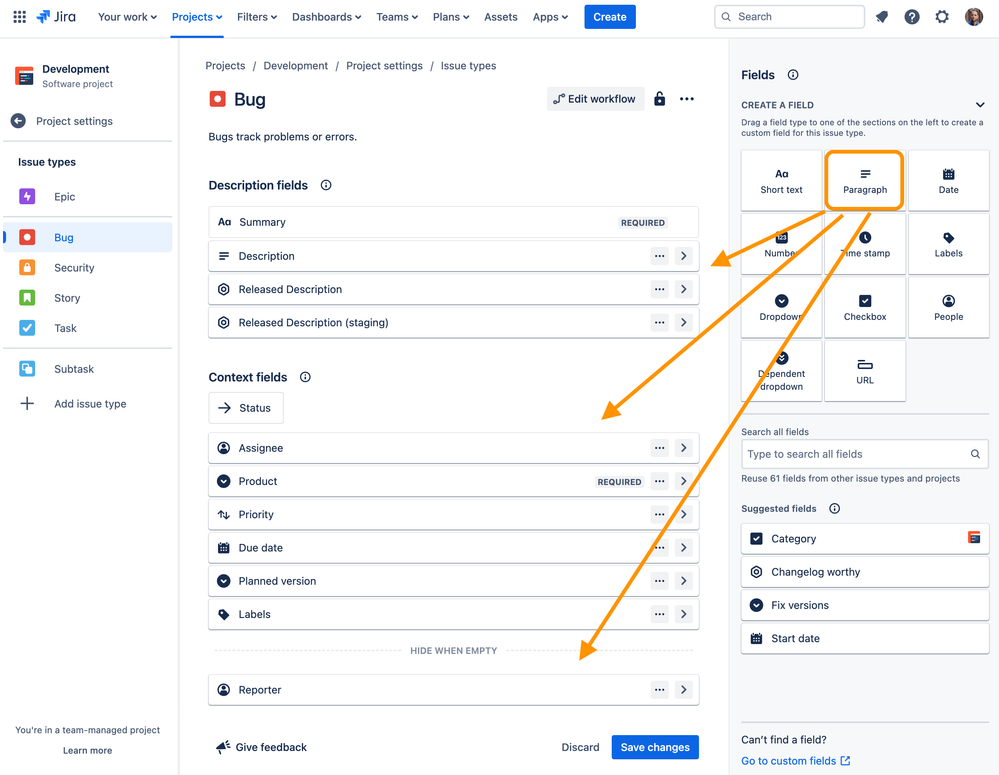Add the suggested Category field

(865, 539)
